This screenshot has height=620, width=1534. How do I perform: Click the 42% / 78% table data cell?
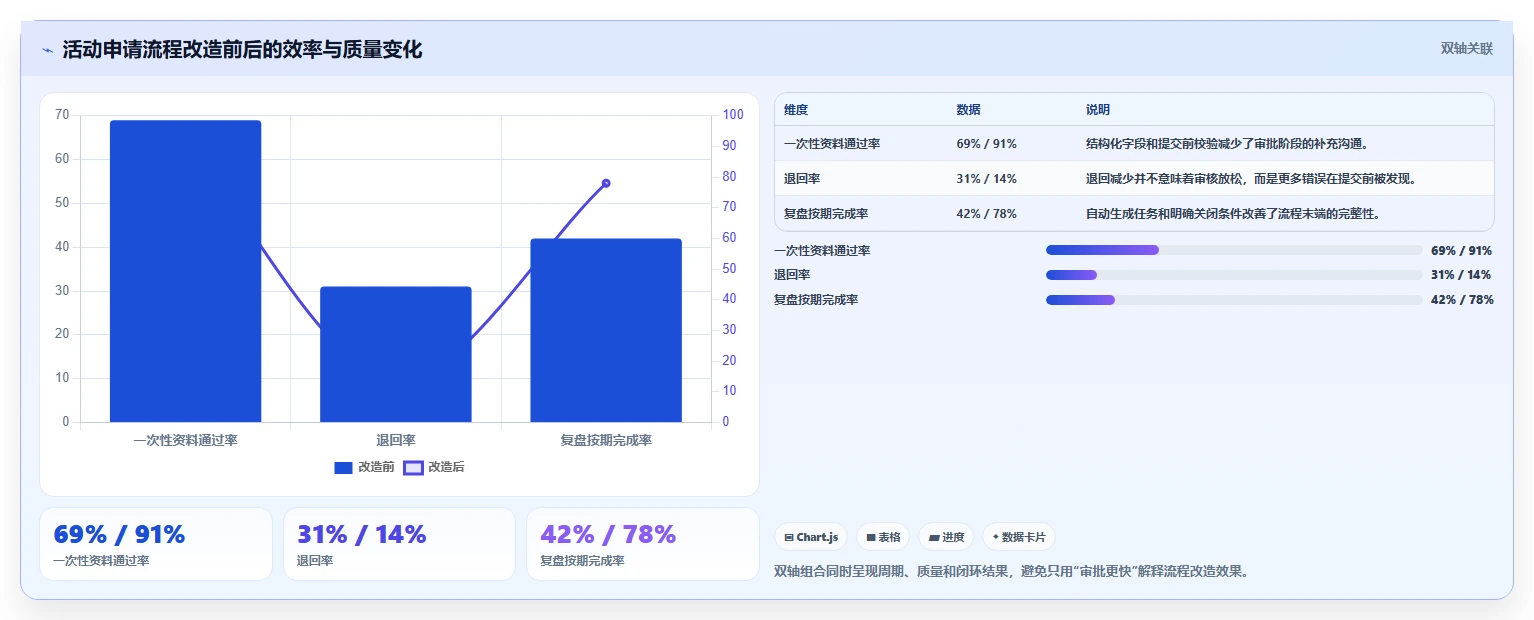(x=987, y=214)
